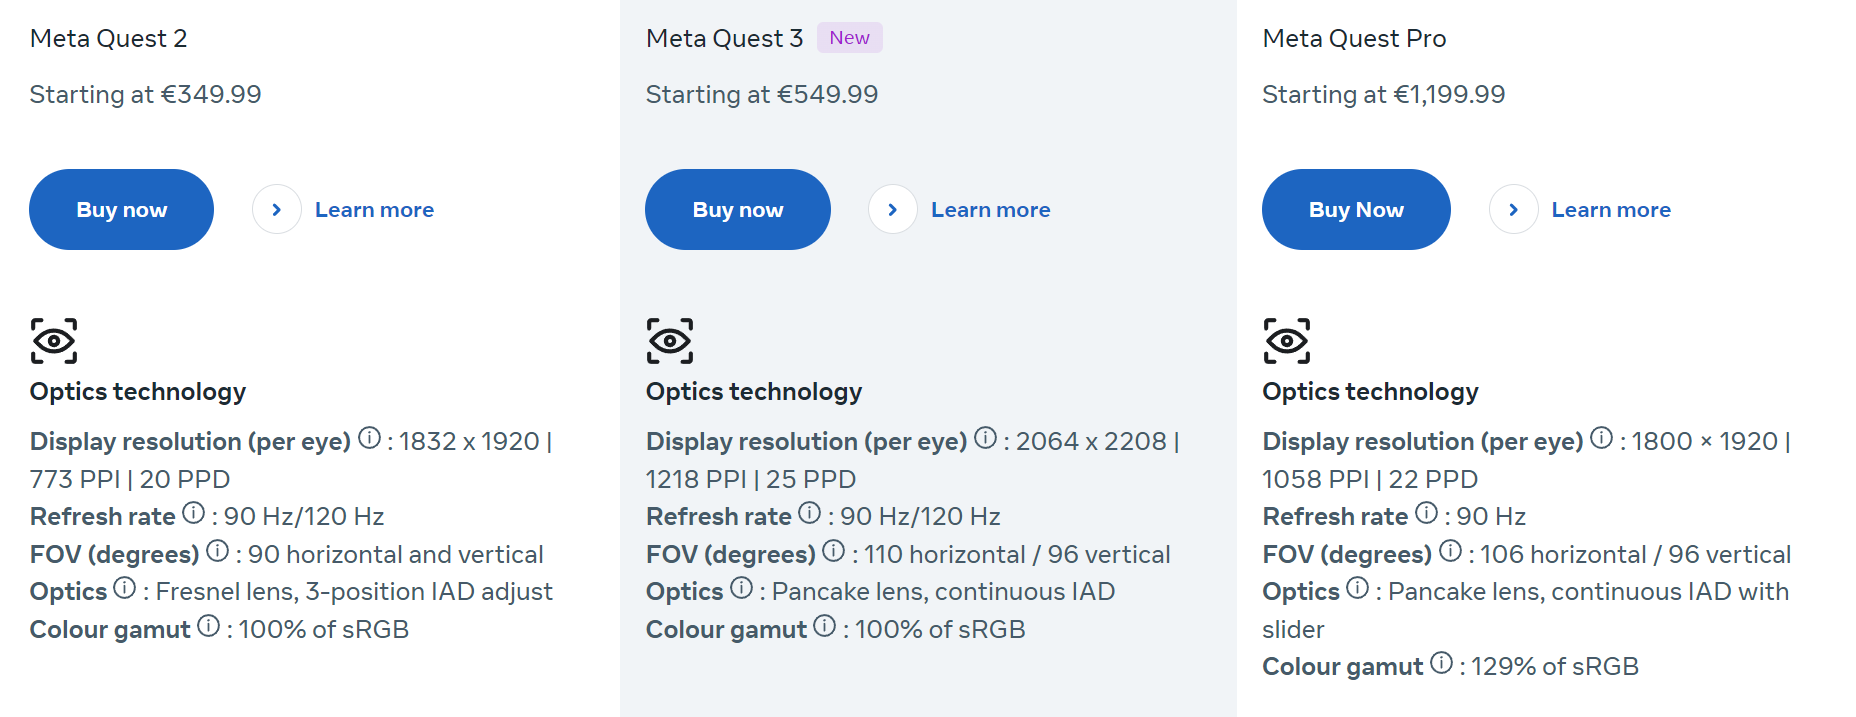
Task: Click Buy now for Meta Quest 3
Action: coord(738,210)
